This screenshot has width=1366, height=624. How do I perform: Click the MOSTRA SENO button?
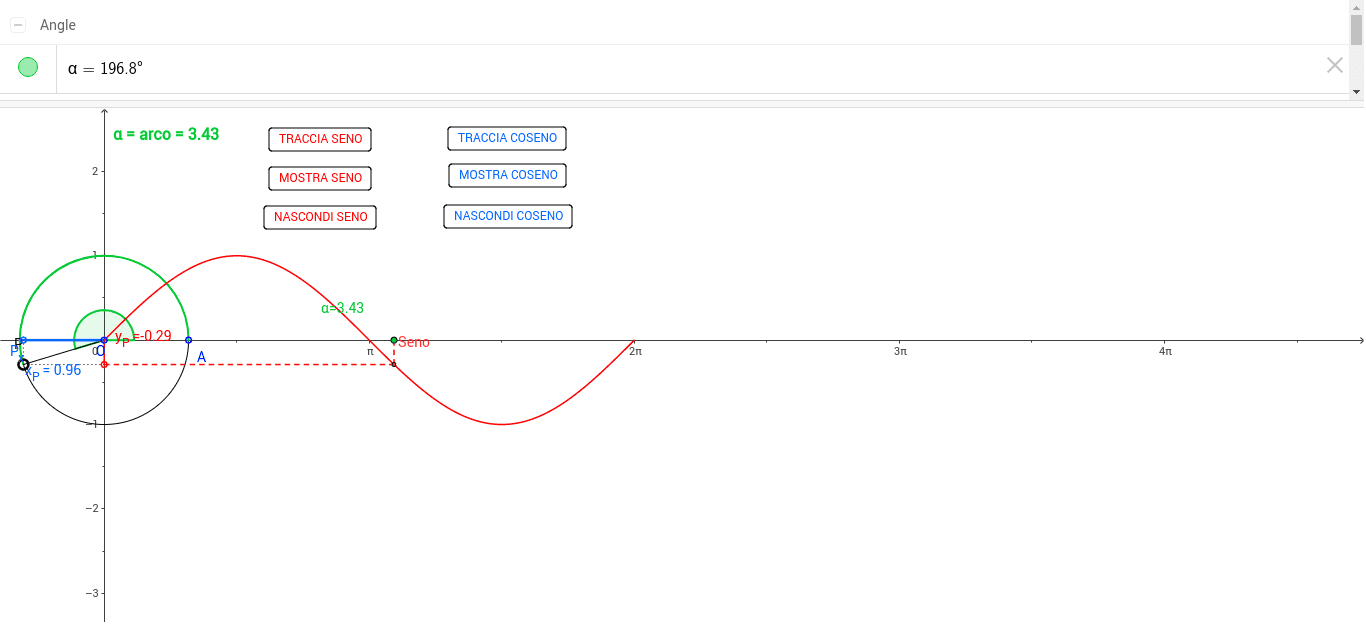(x=320, y=178)
